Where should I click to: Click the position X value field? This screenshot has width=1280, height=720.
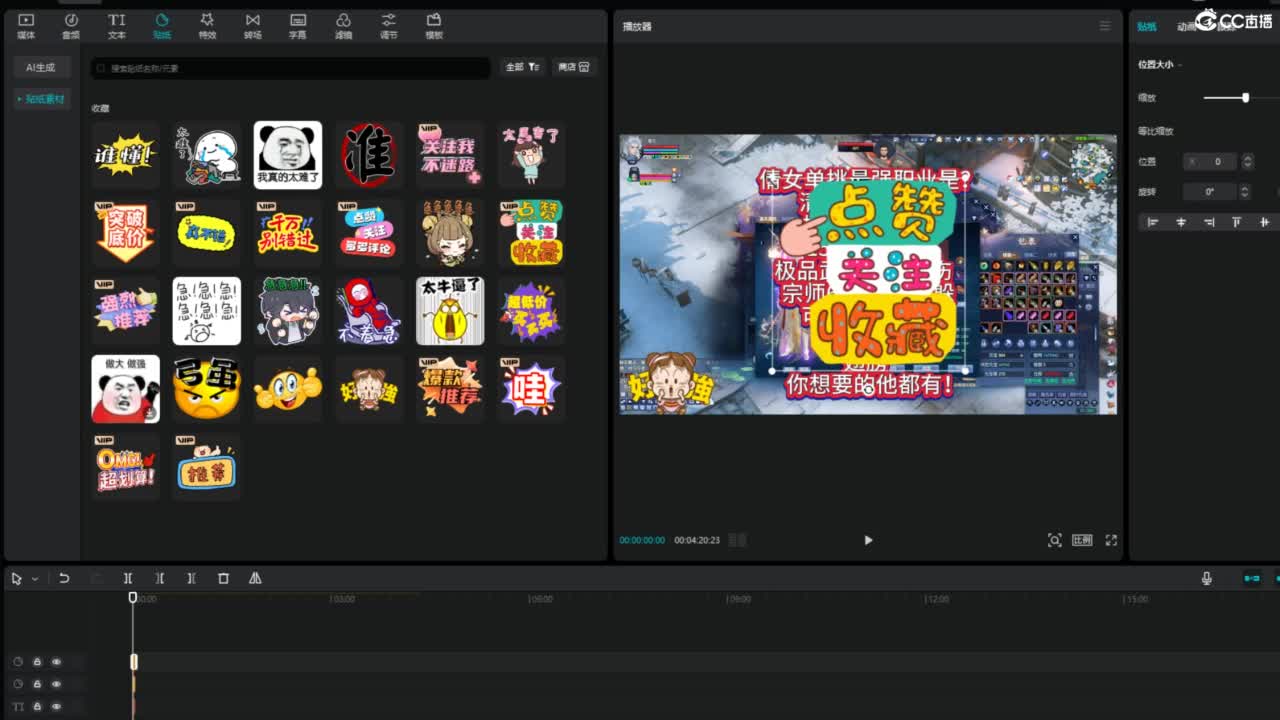click(1211, 161)
